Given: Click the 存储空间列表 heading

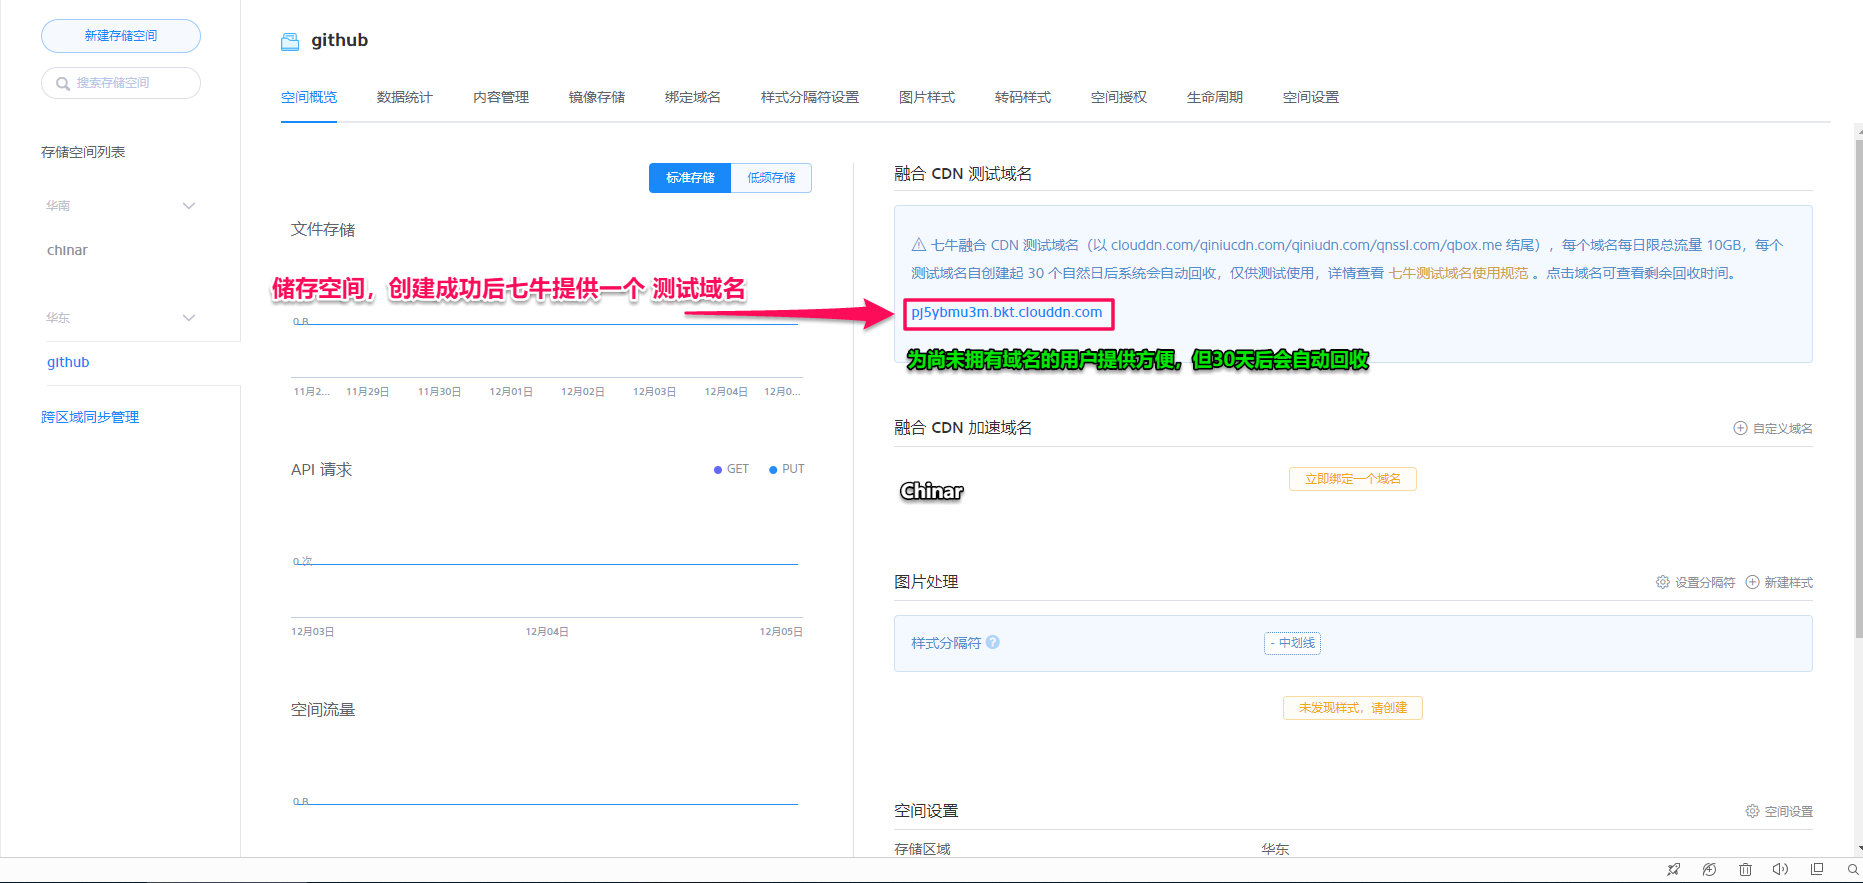Looking at the screenshot, I should coord(83,152).
